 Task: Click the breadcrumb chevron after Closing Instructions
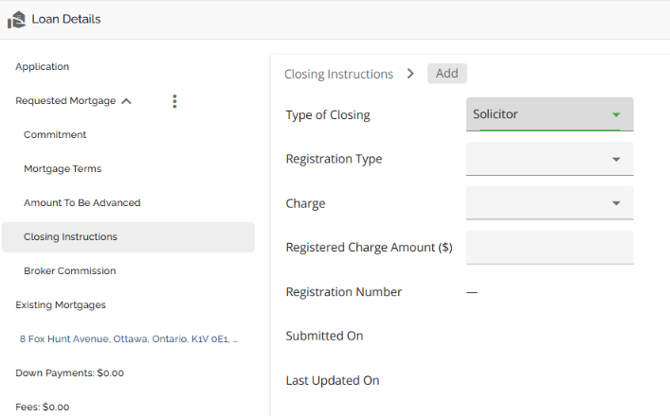(410, 73)
